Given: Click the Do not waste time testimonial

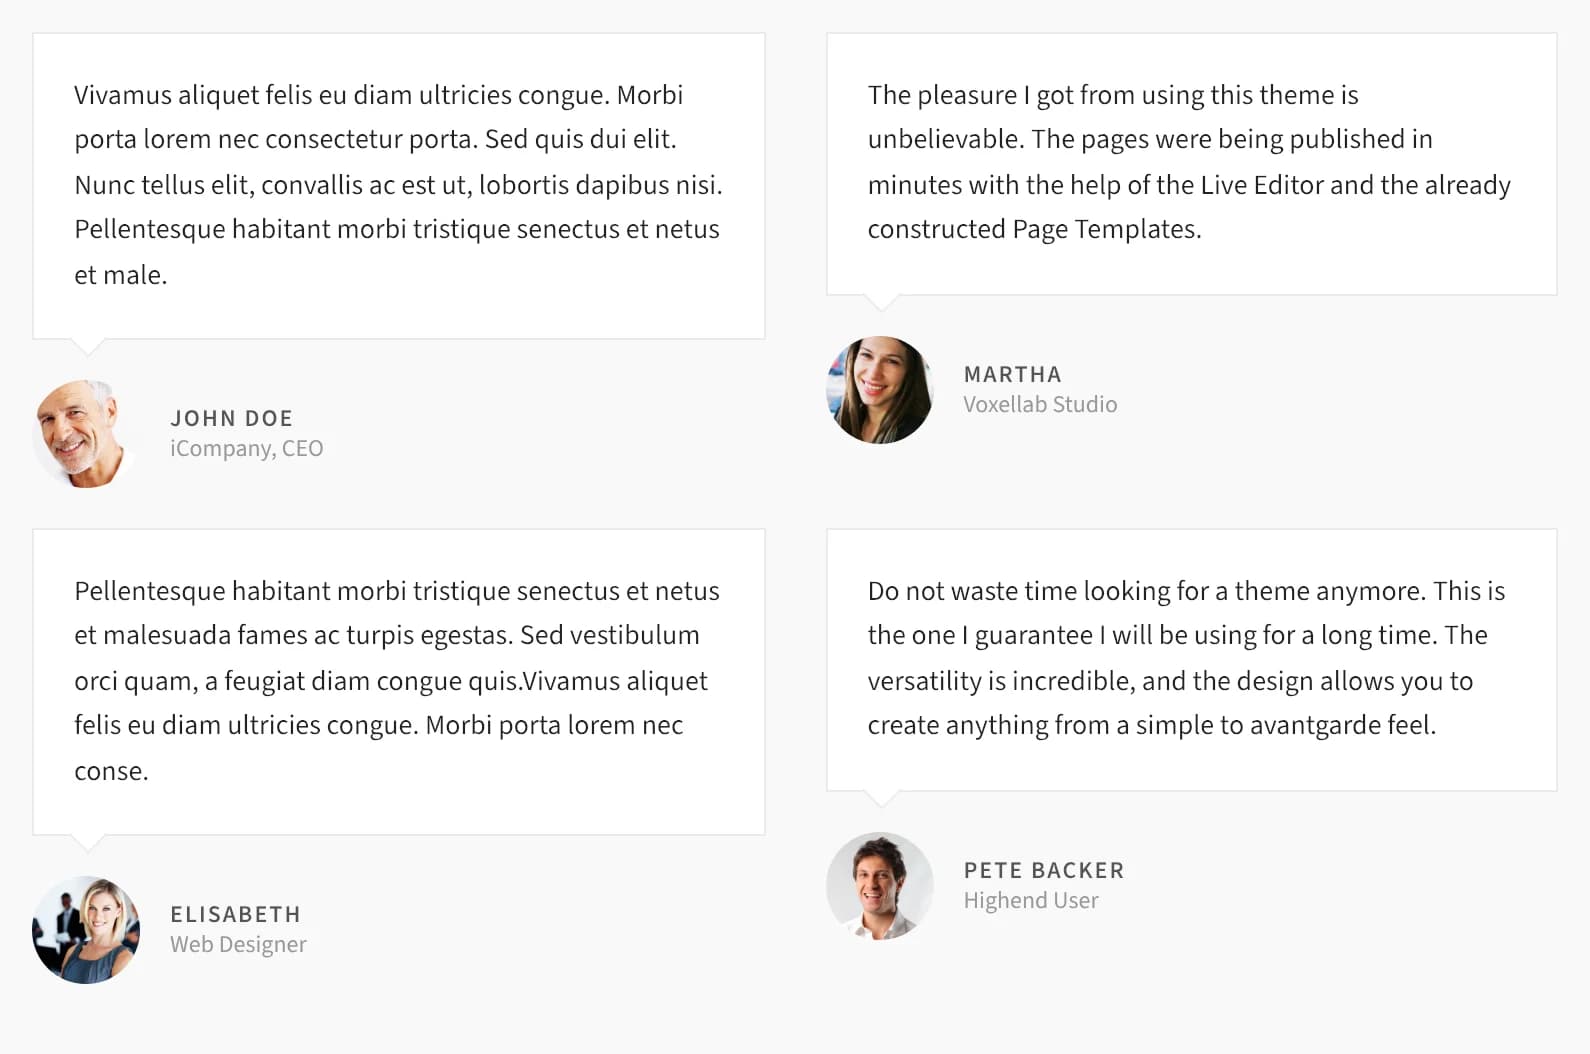Looking at the screenshot, I should point(1192,660).
